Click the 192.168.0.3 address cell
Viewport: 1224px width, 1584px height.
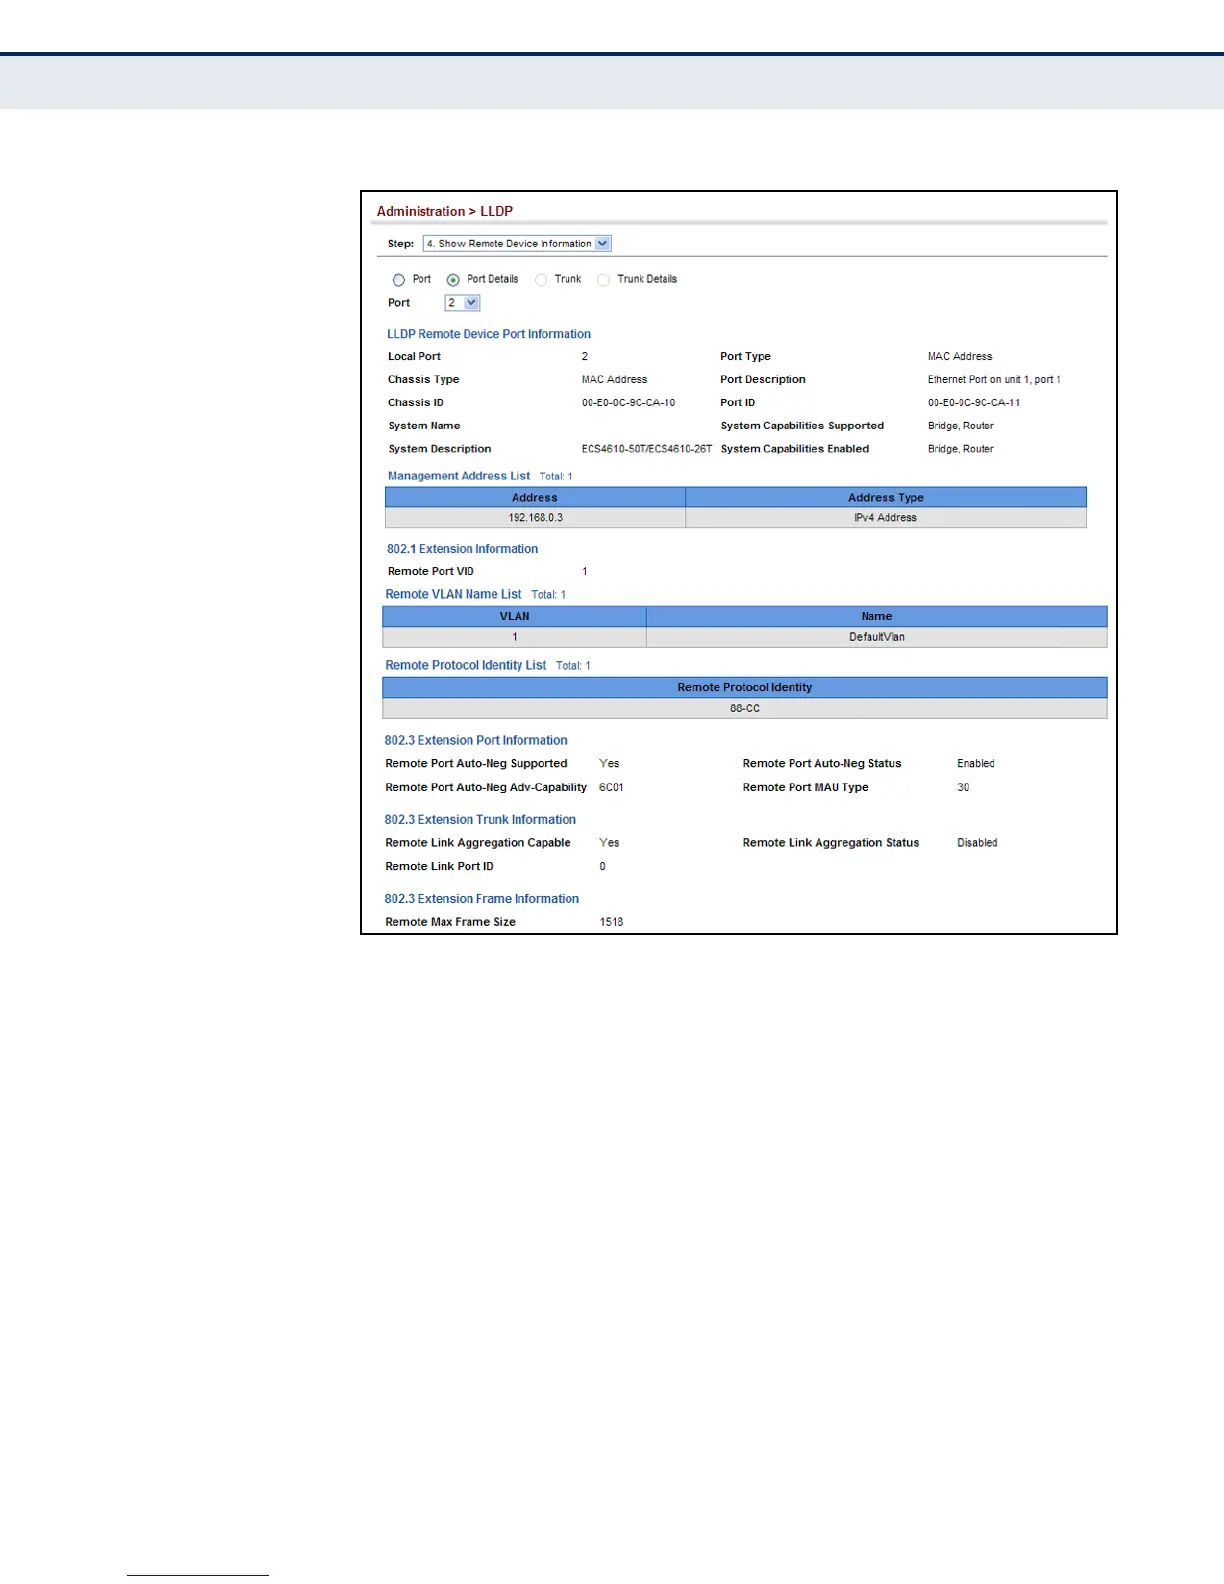[535, 517]
